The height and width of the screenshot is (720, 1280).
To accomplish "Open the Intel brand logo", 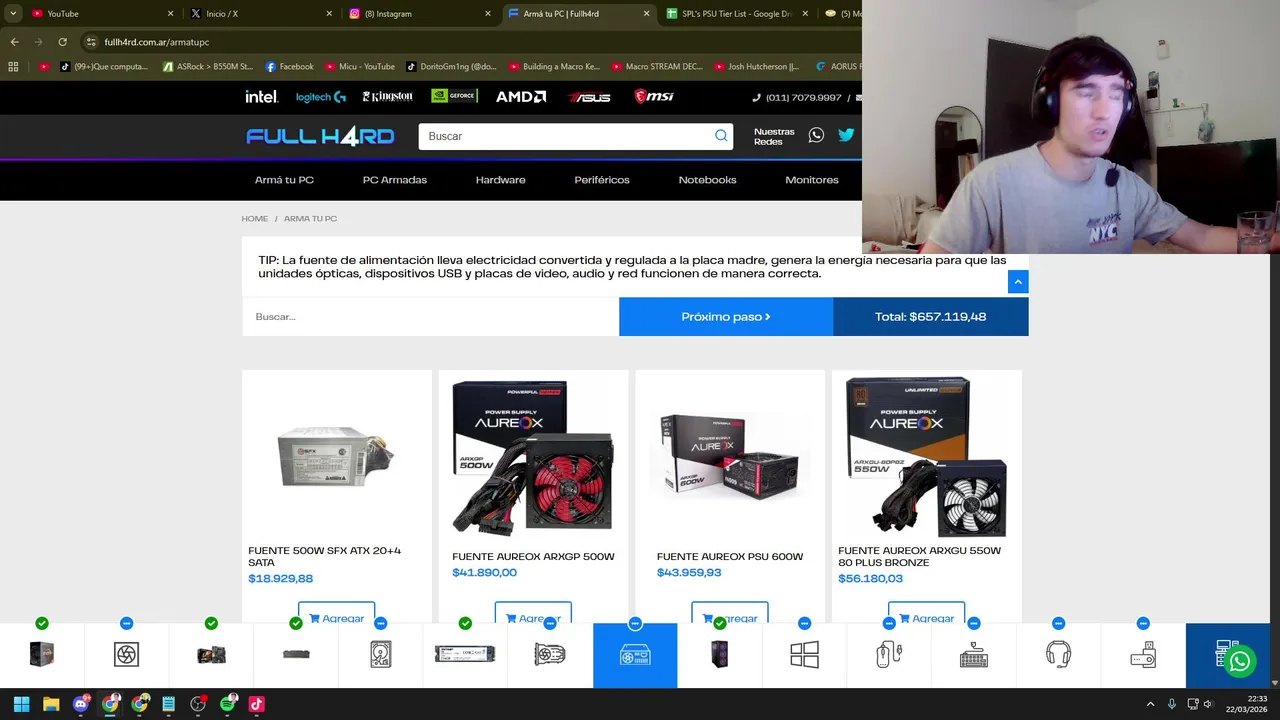I will pos(262,97).
